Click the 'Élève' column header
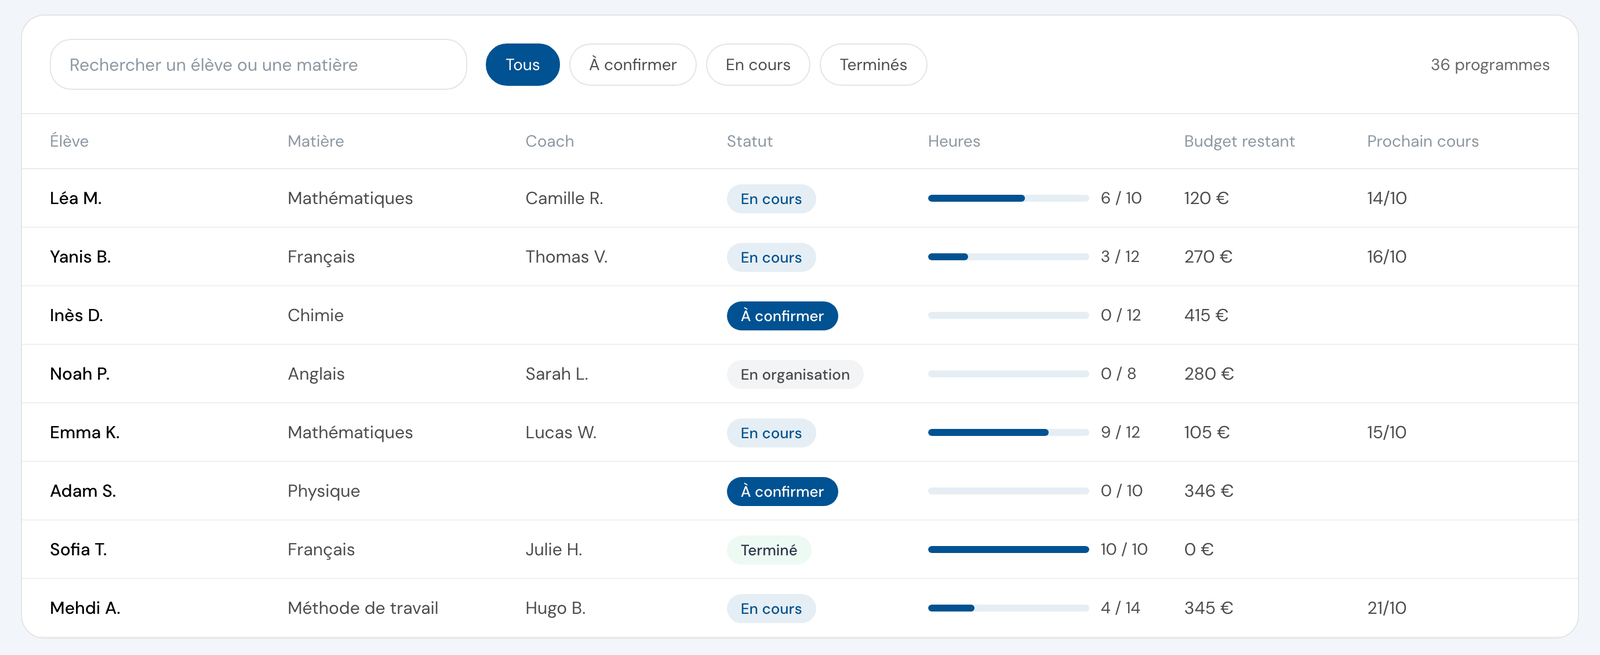This screenshot has height=655, width=1600. point(69,141)
